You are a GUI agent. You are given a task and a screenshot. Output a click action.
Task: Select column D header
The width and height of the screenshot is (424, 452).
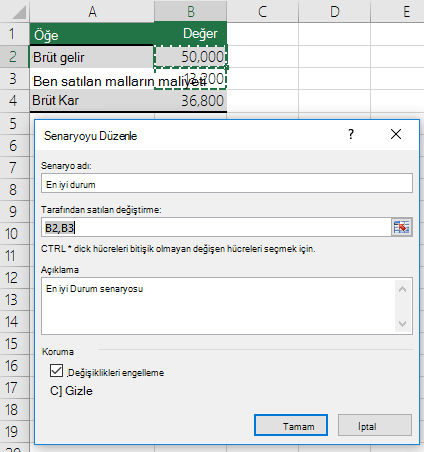coord(335,12)
